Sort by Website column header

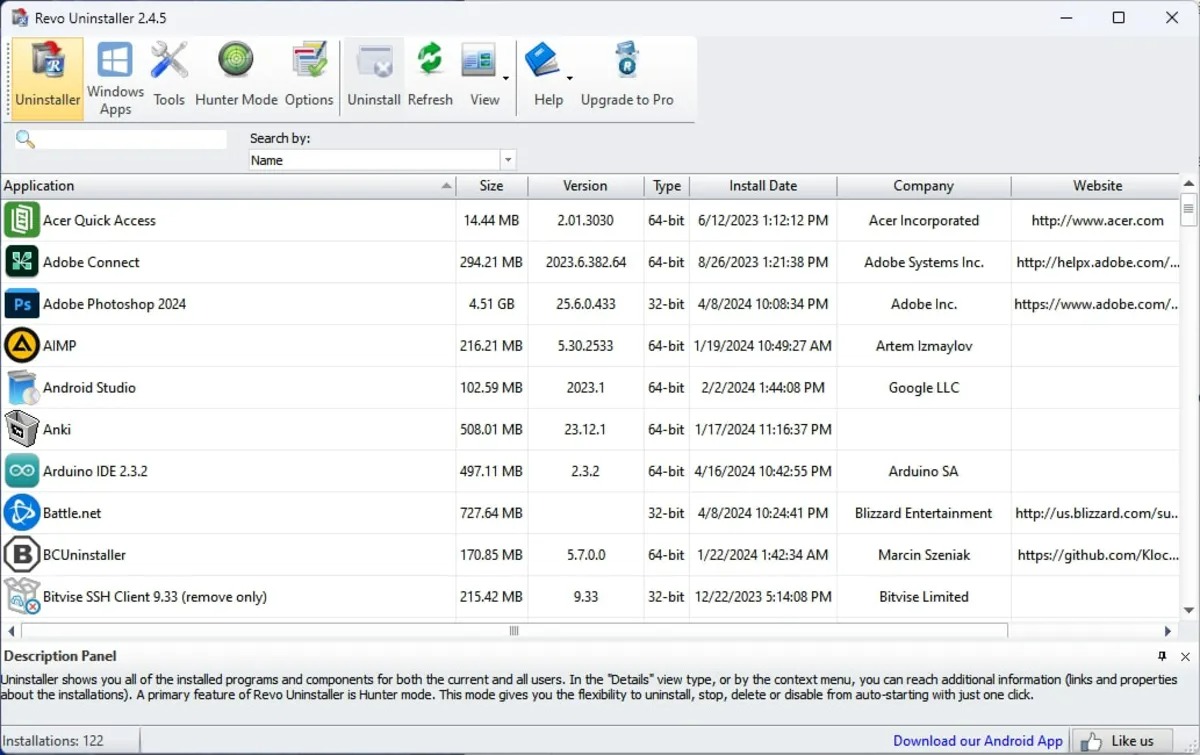point(1097,186)
